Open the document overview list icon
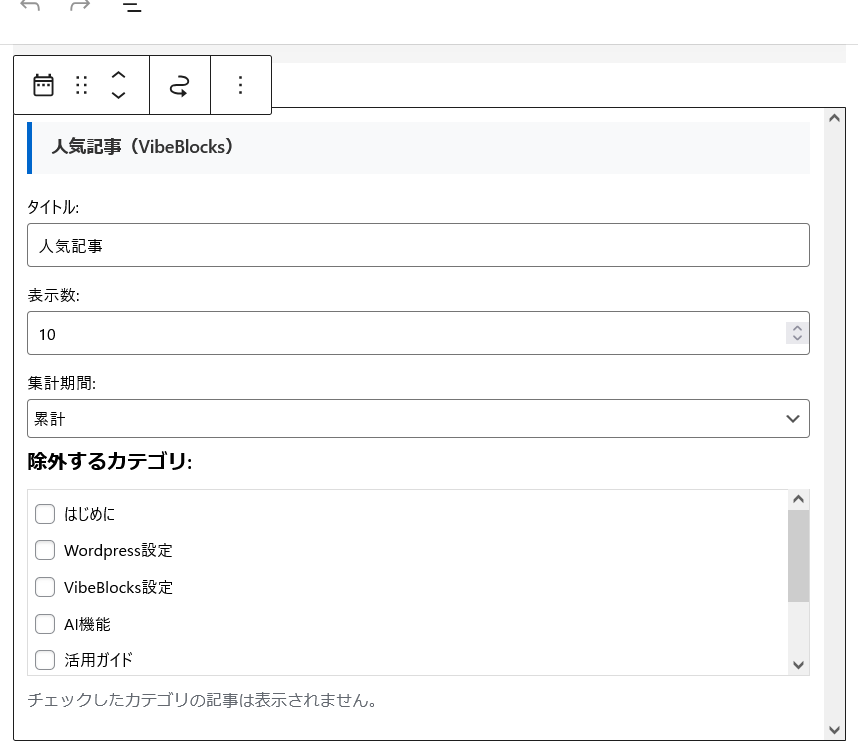858x746 pixels. (131, 8)
